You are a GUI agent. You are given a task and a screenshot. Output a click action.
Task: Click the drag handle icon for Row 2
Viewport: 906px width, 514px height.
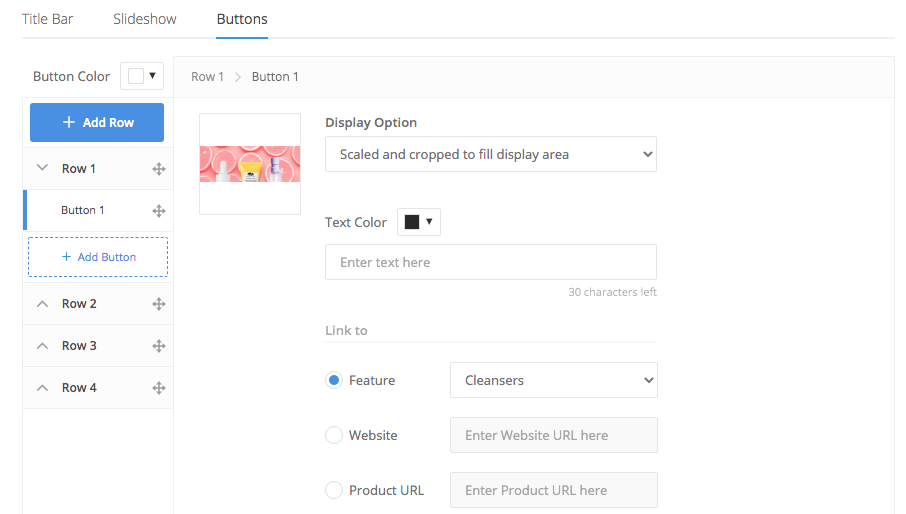[158, 304]
